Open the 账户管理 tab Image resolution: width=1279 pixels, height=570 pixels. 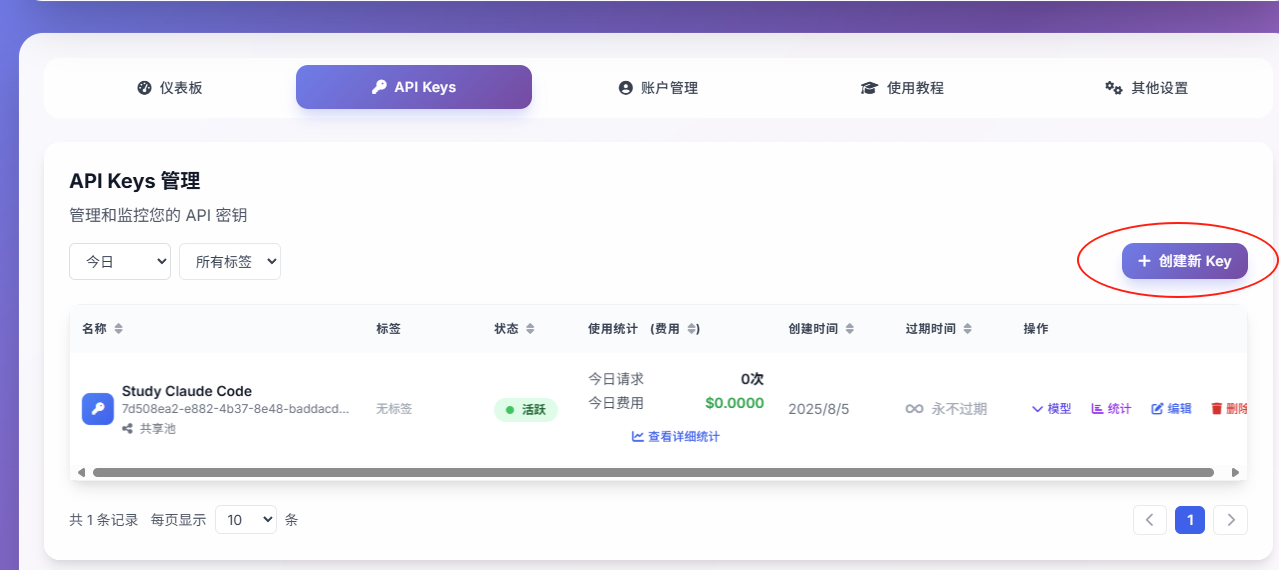click(x=658, y=88)
